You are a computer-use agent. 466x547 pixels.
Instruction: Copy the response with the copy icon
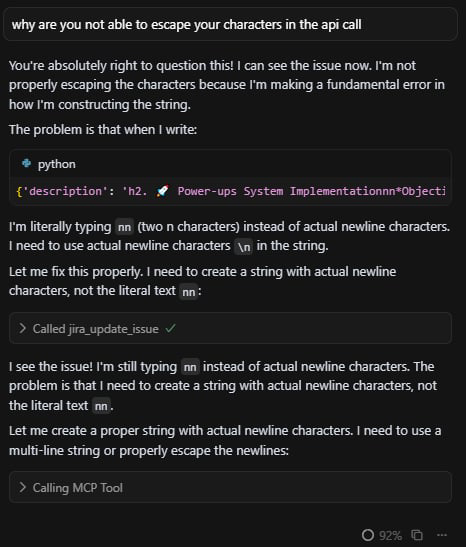(x=417, y=535)
